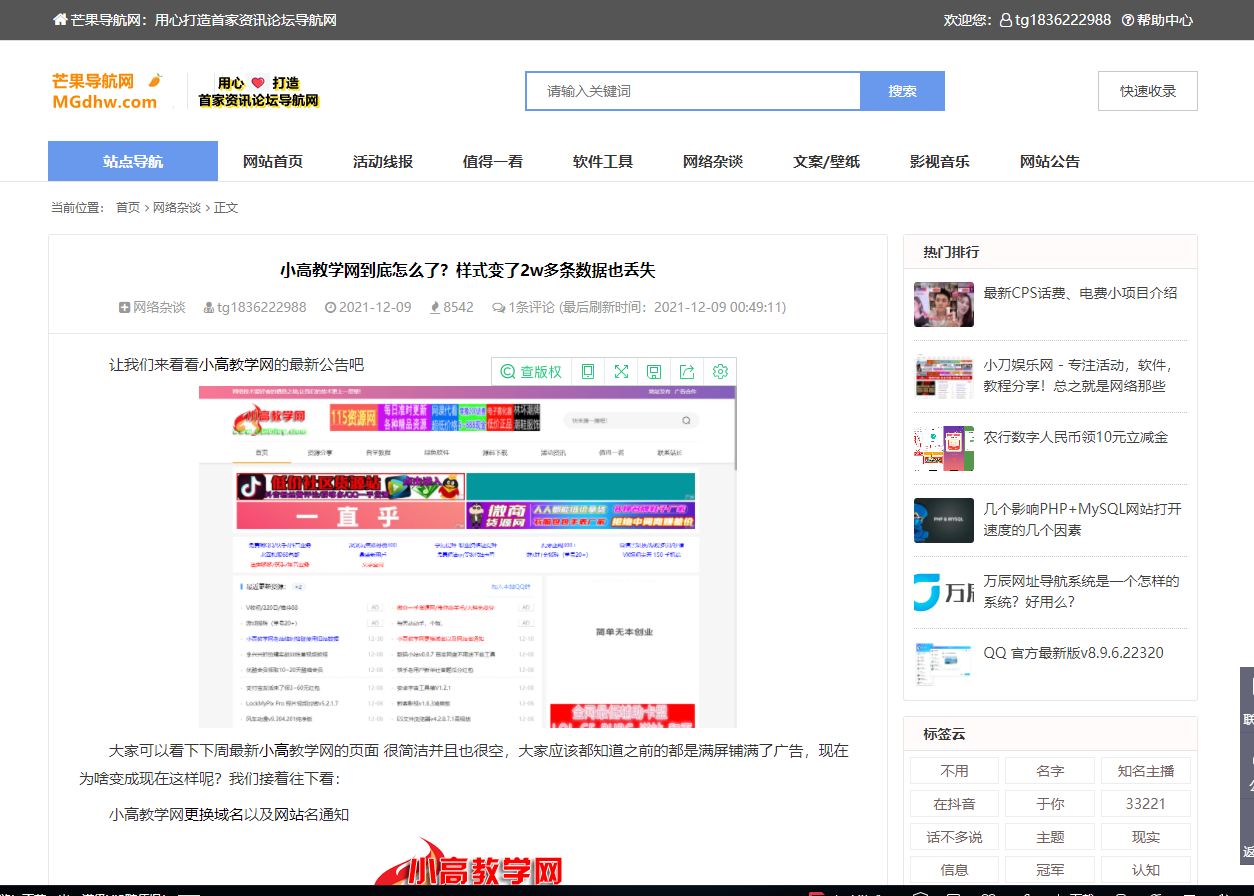Click the 1条评论 comments link
The image size is (1254, 896).
(531, 308)
